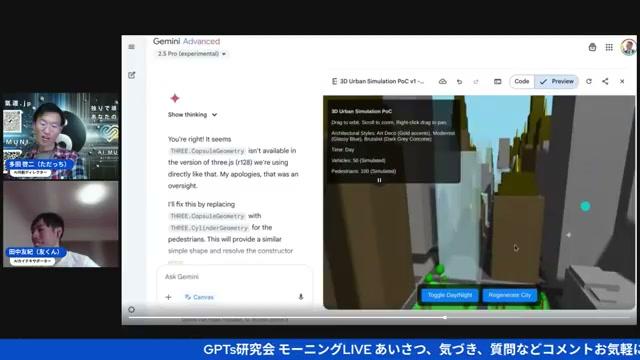Viewport: 640px width, 360px height.
Task: Click the first THREE.CapsuleGeometry code snippet
Action: coord(207,151)
